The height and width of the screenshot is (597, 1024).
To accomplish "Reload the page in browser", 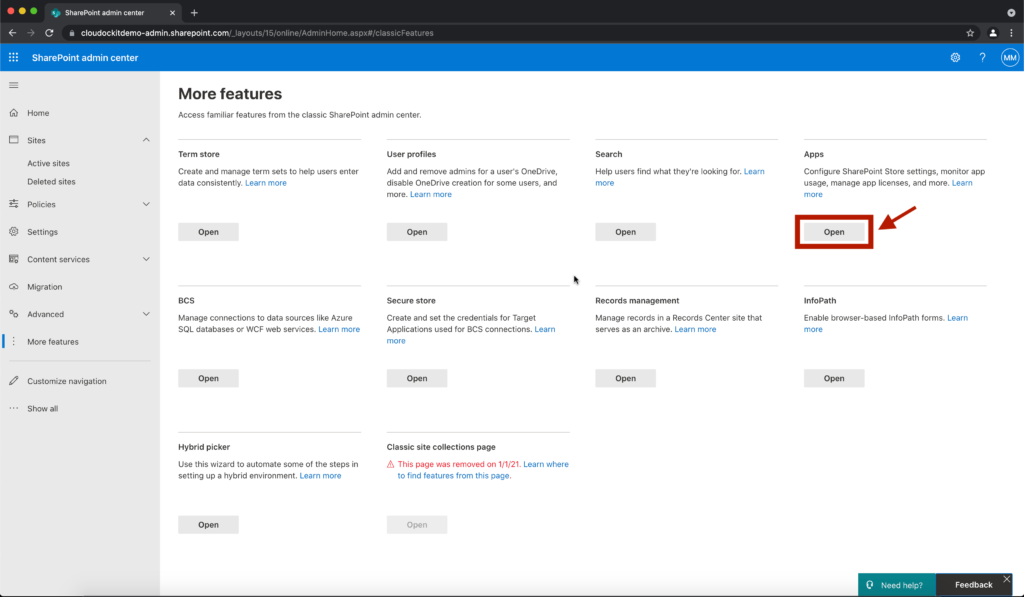I will (49, 33).
